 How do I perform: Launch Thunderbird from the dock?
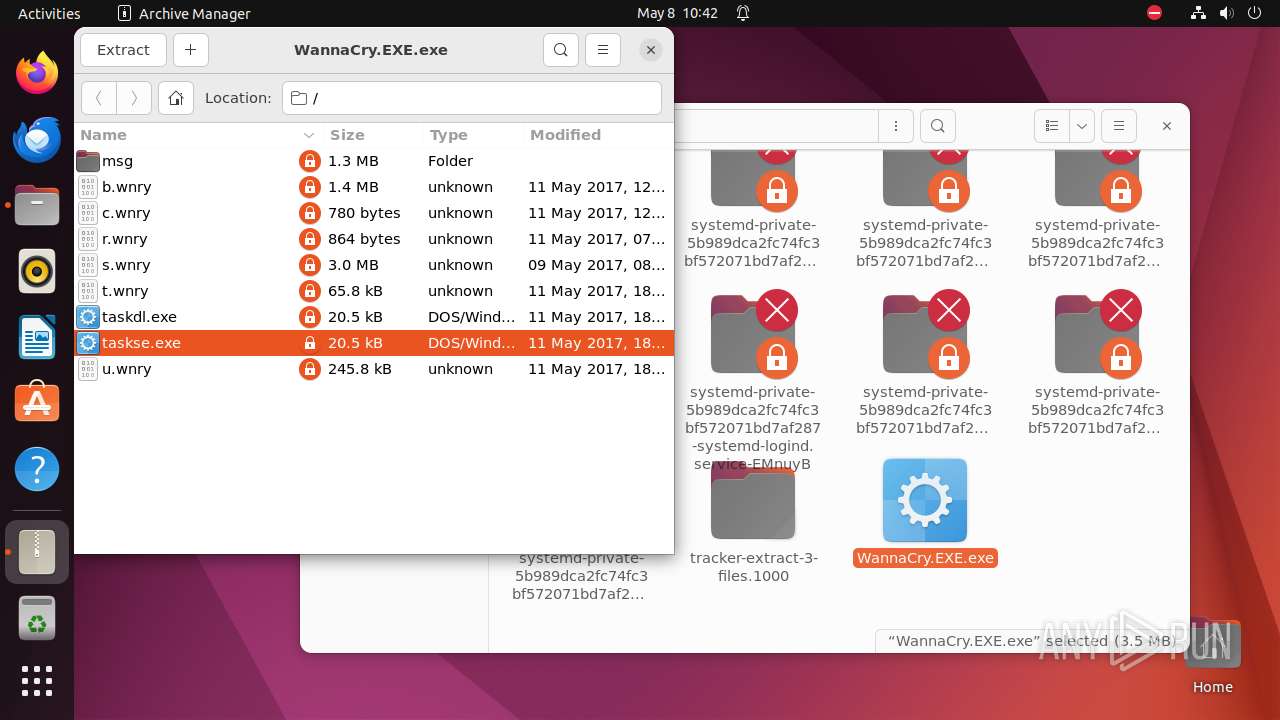[37, 139]
